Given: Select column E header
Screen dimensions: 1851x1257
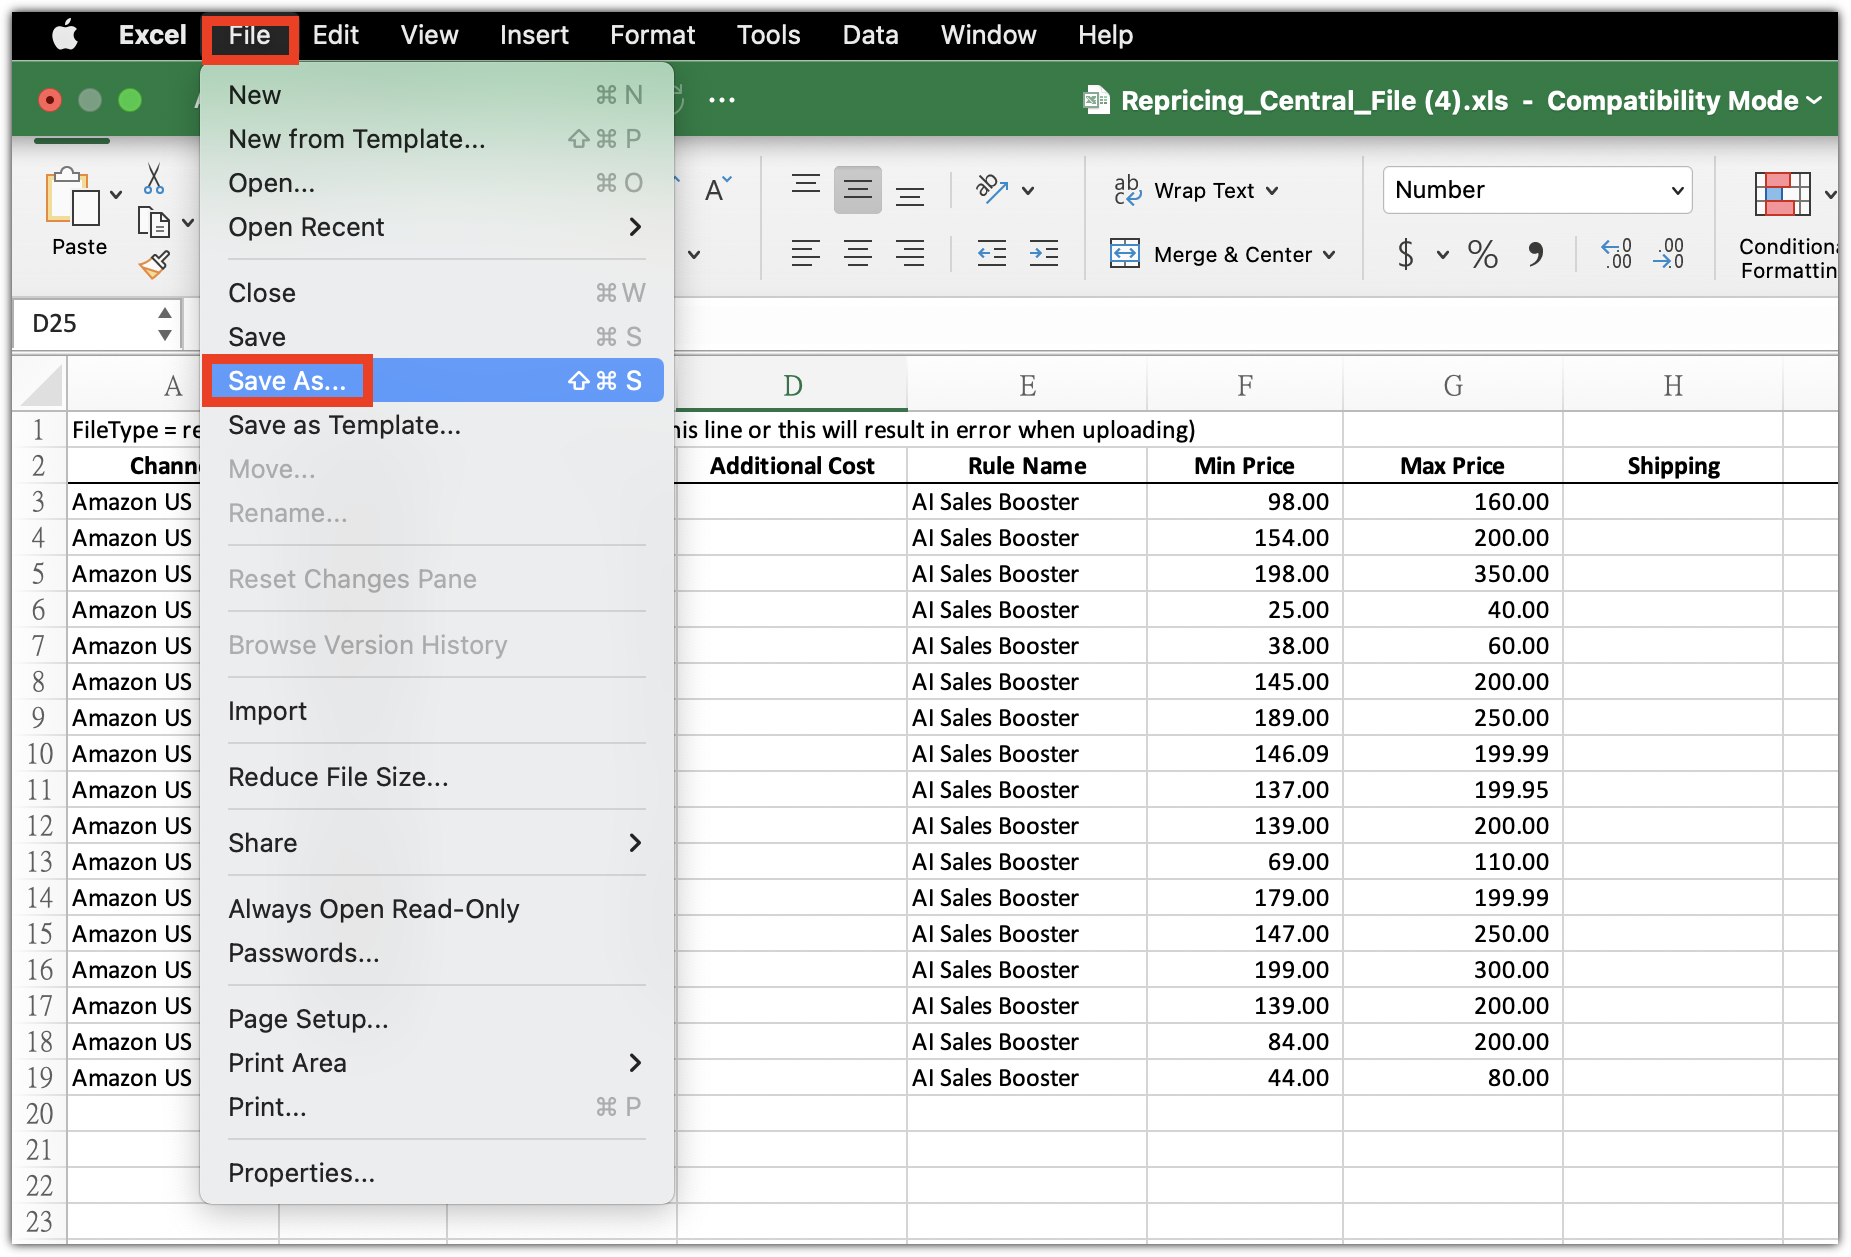Looking at the screenshot, I should pyautogui.click(x=1027, y=385).
